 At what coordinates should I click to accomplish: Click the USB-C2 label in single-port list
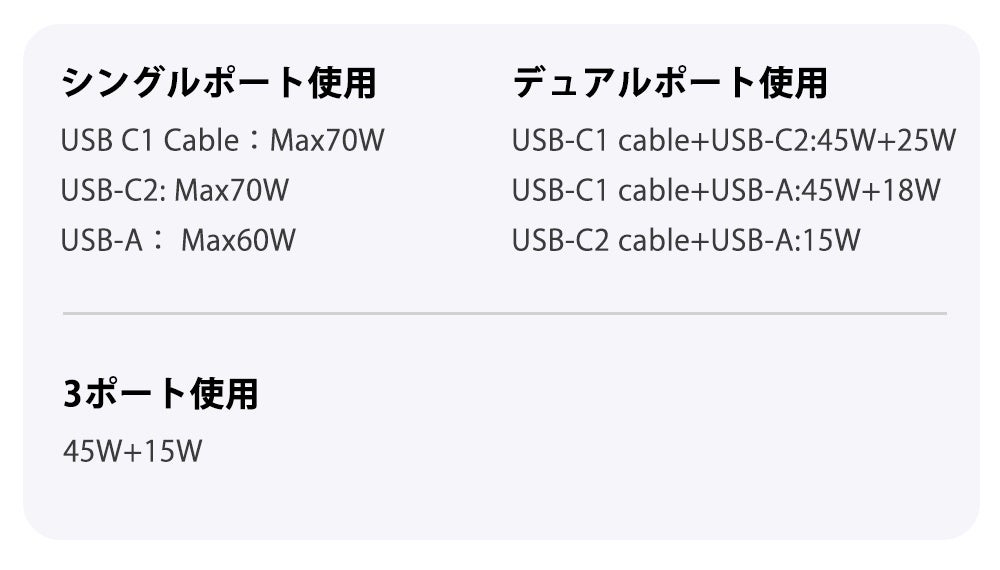[111, 190]
